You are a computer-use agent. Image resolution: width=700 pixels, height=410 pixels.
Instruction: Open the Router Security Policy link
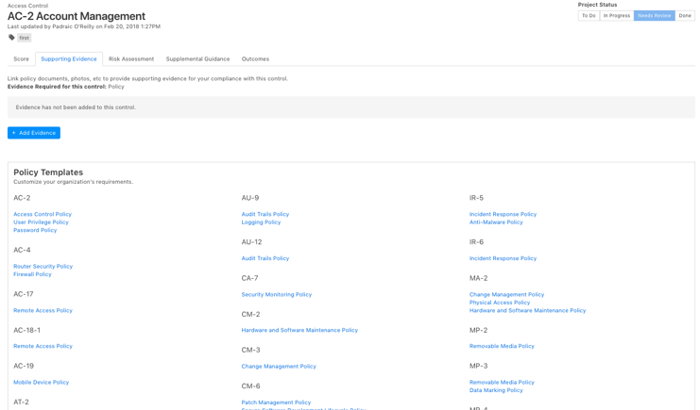pos(43,266)
